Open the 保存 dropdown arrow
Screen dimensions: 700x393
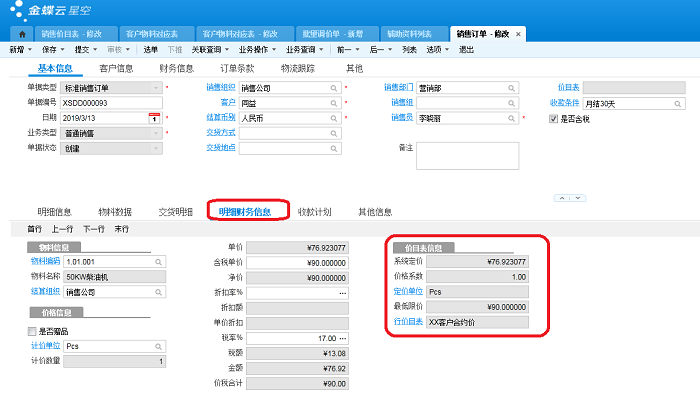pos(62,50)
